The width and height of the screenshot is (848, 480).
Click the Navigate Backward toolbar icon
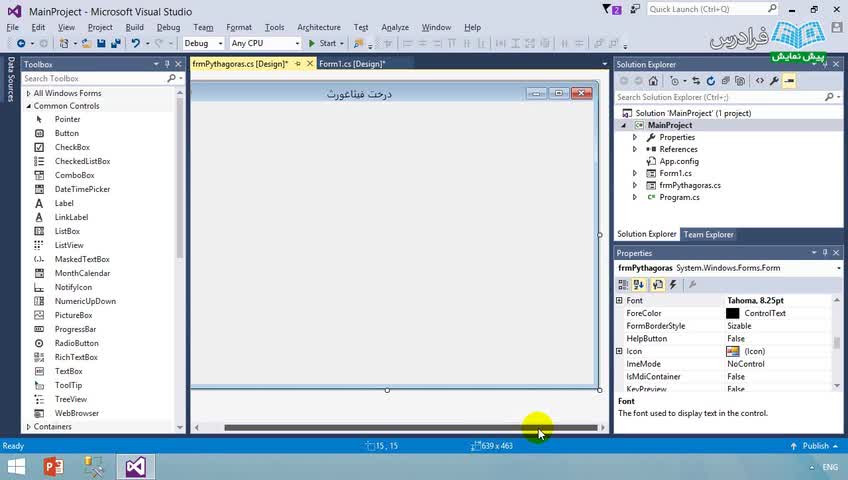click(21, 43)
